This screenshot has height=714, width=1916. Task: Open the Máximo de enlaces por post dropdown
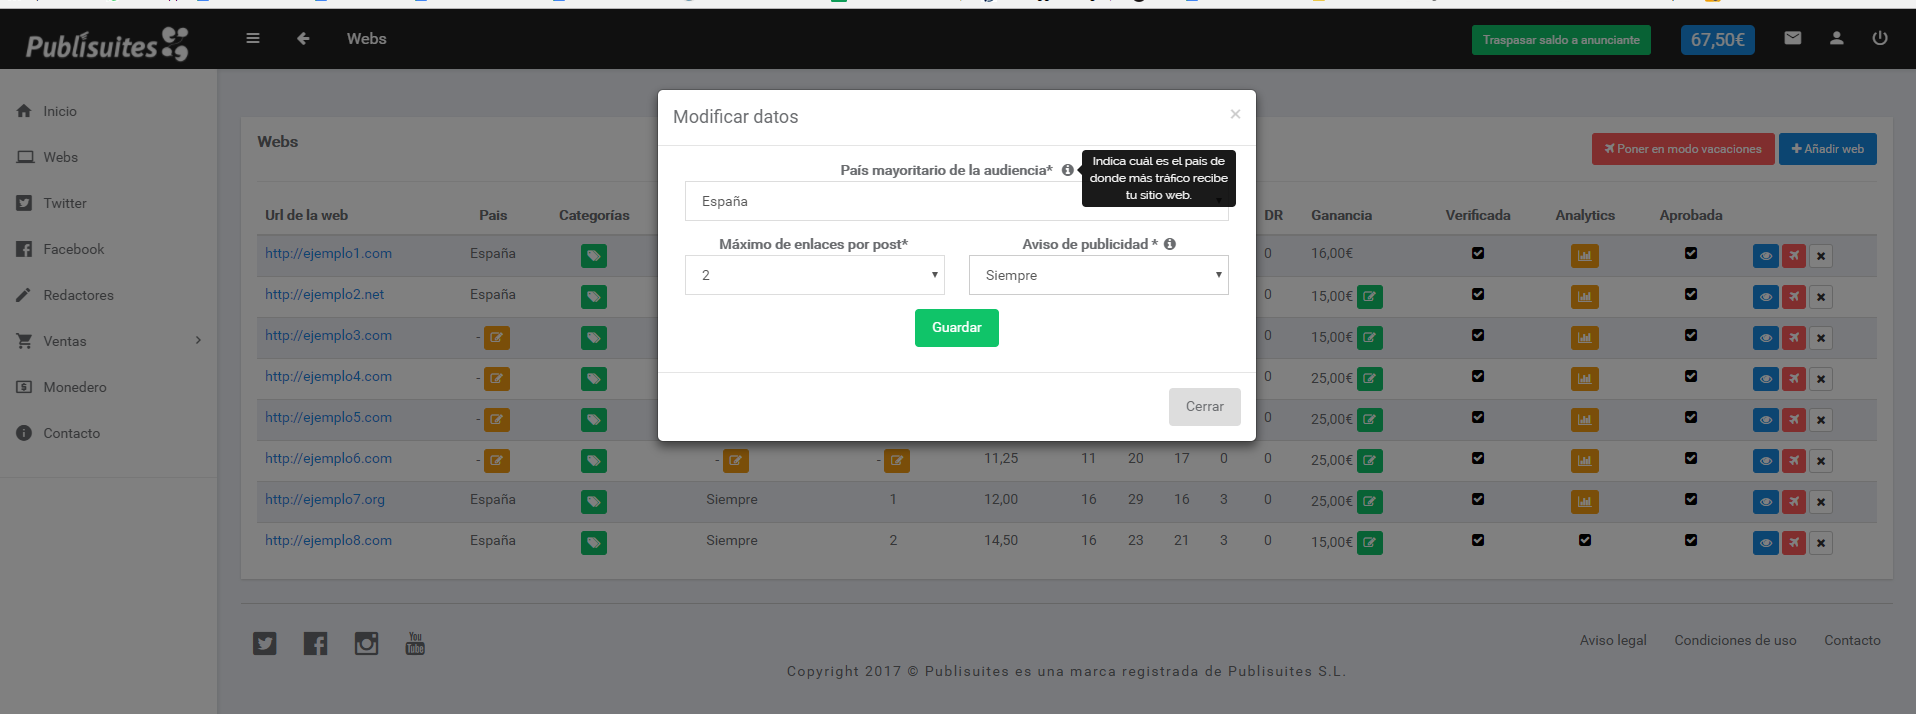coord(814,275)
